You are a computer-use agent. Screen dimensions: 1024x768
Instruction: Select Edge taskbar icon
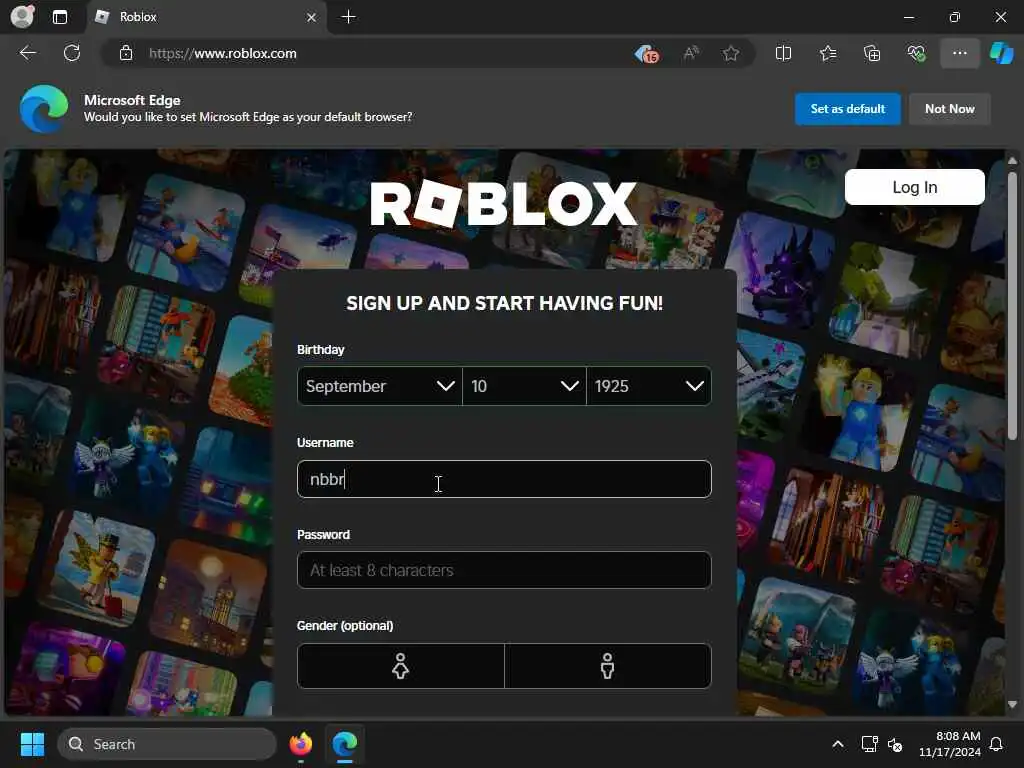(345, 744)
